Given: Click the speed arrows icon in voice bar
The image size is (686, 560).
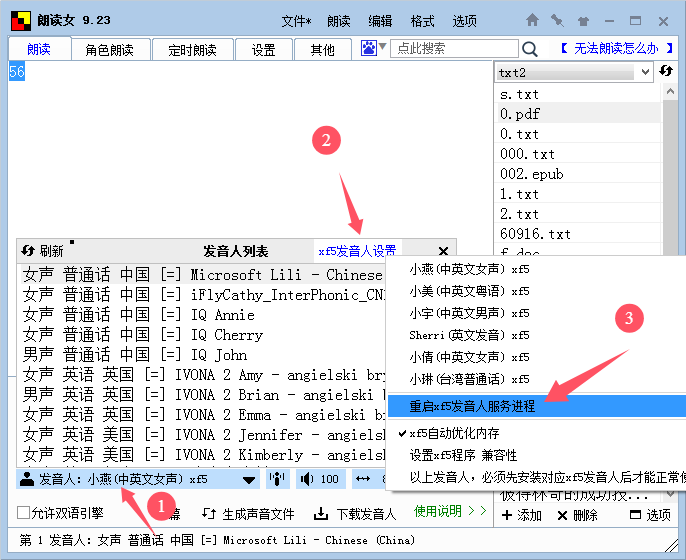Looking at the screenshot, I should pyautogui.click(x=363, y=479).
